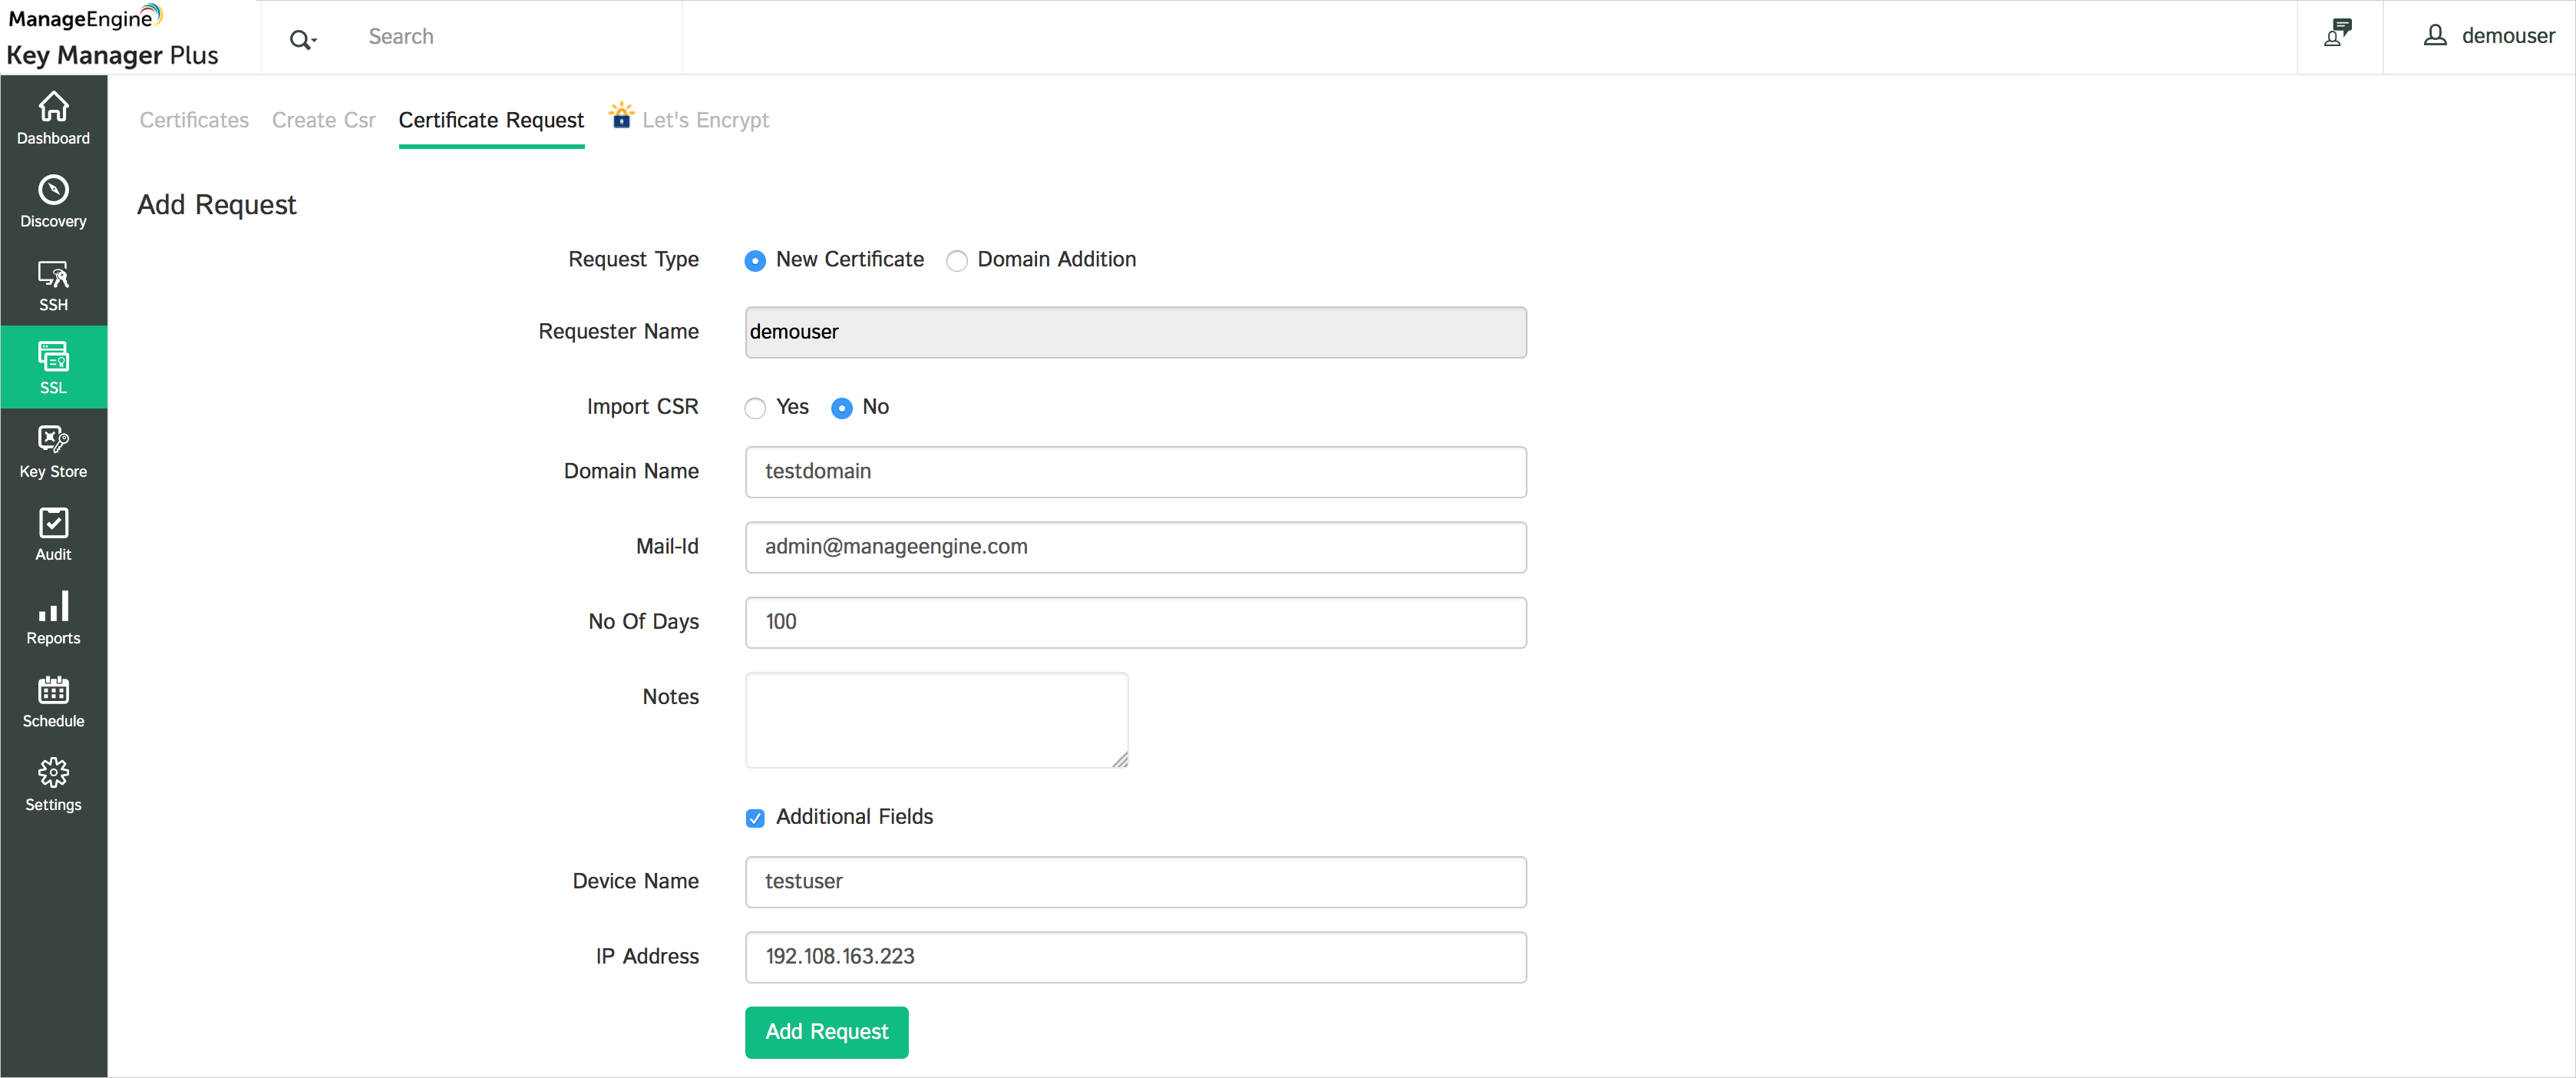This screenshot has width=2576, height=1078.
Task: Open the Dashboard home icon
Action: (x=53, y=106)
